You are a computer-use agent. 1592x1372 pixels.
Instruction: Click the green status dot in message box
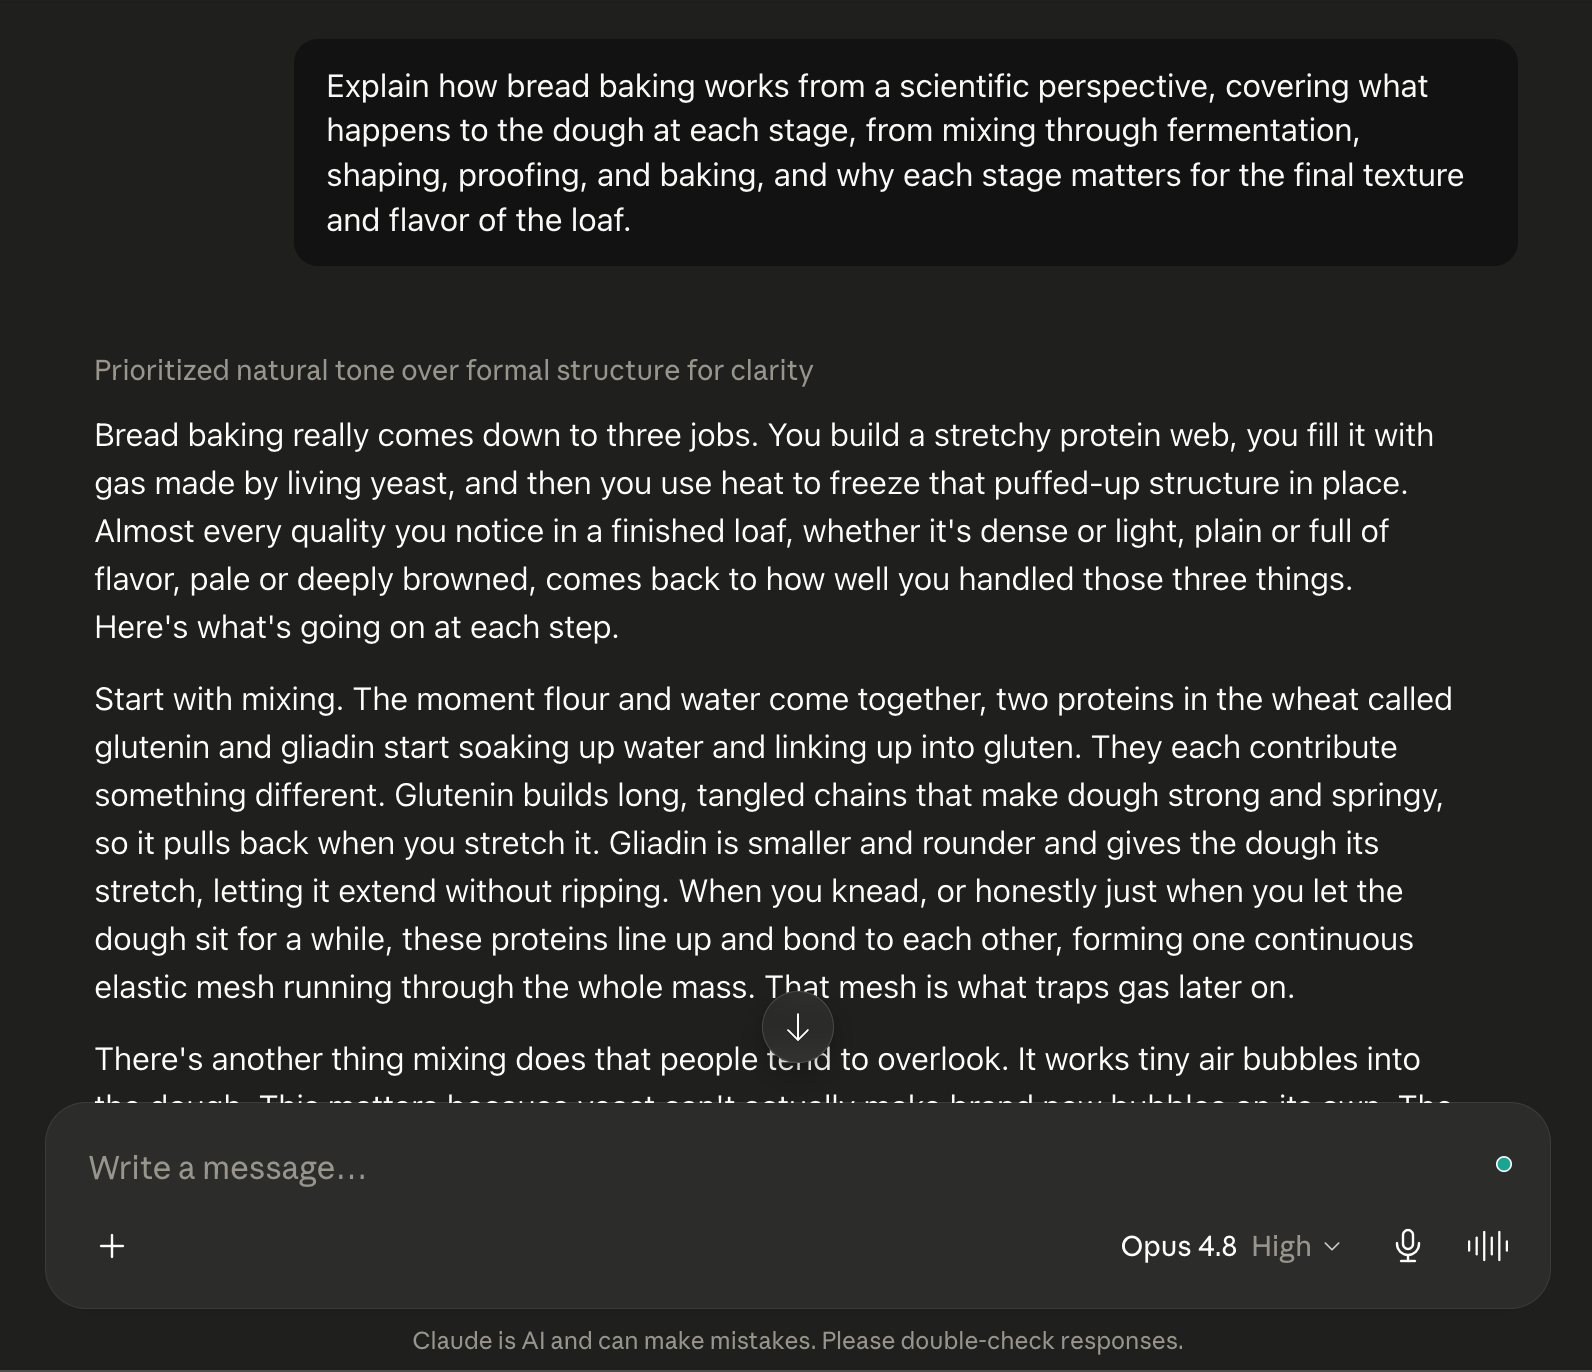click(1503, 1164)
